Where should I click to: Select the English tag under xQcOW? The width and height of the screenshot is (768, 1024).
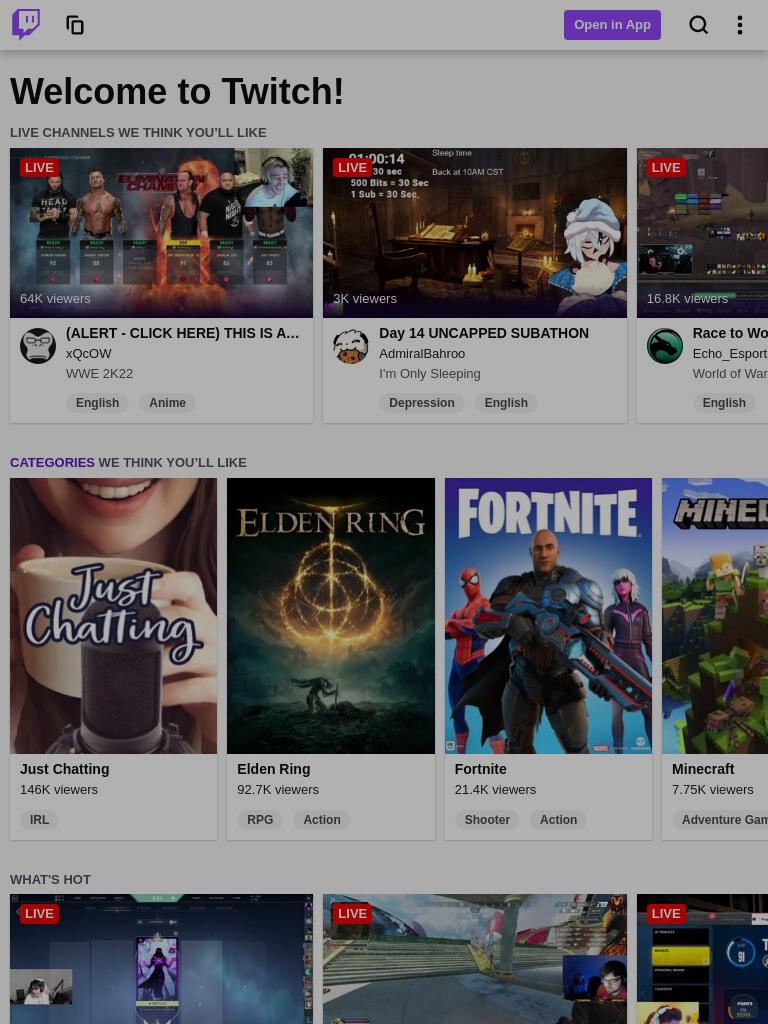click(97, 403)
